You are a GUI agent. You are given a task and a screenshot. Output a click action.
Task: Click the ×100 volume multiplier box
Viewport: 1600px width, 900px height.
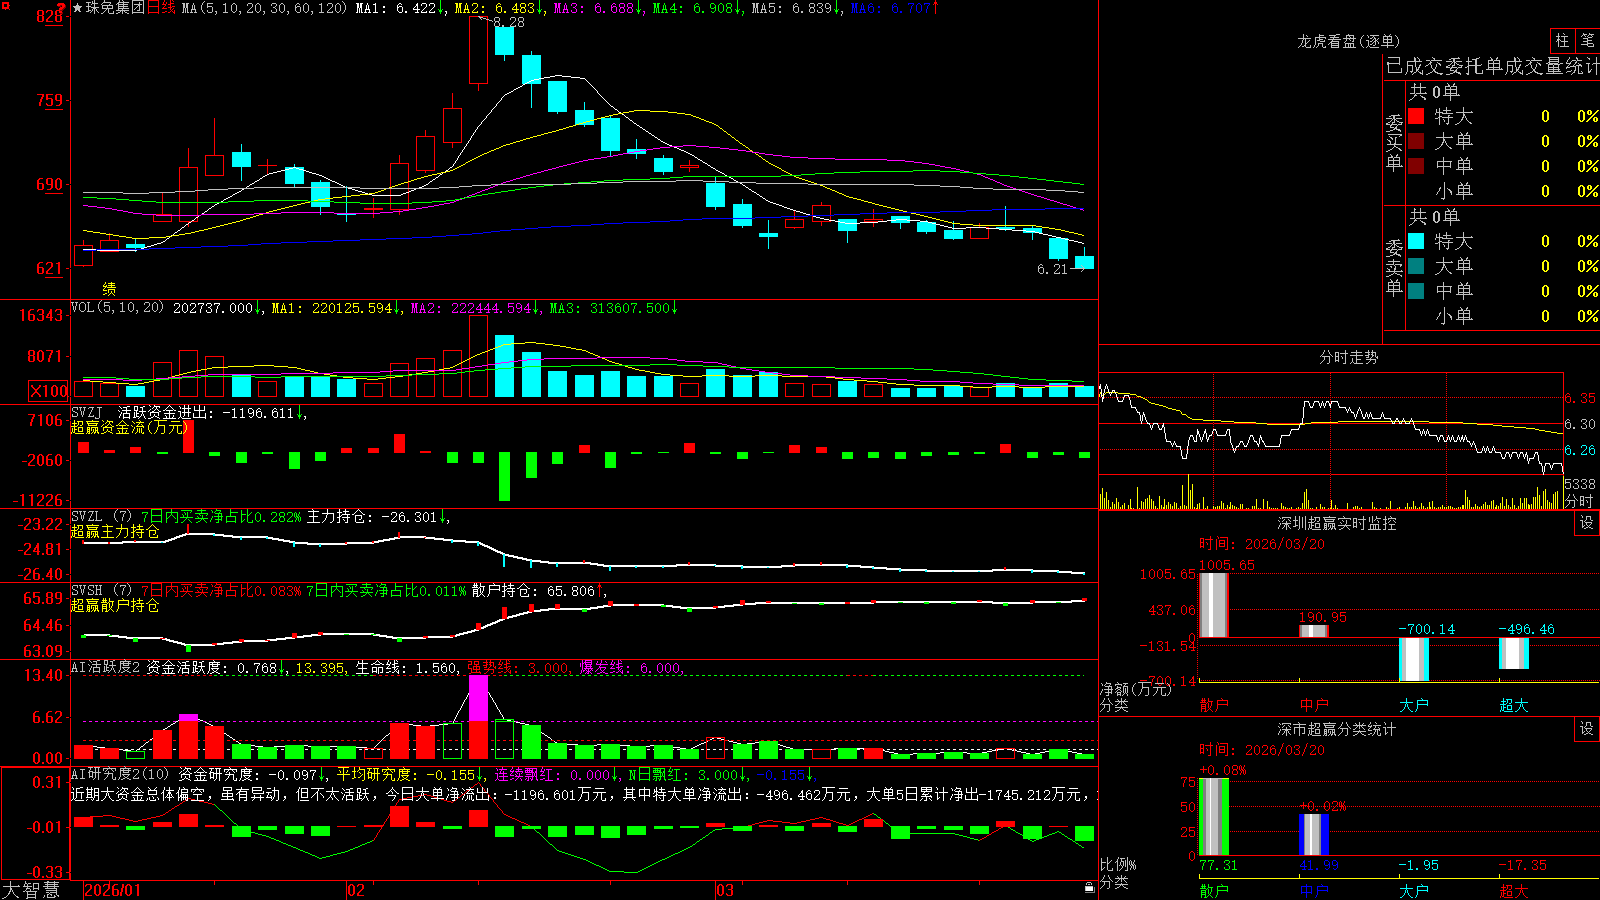click(x=49, y=391)
